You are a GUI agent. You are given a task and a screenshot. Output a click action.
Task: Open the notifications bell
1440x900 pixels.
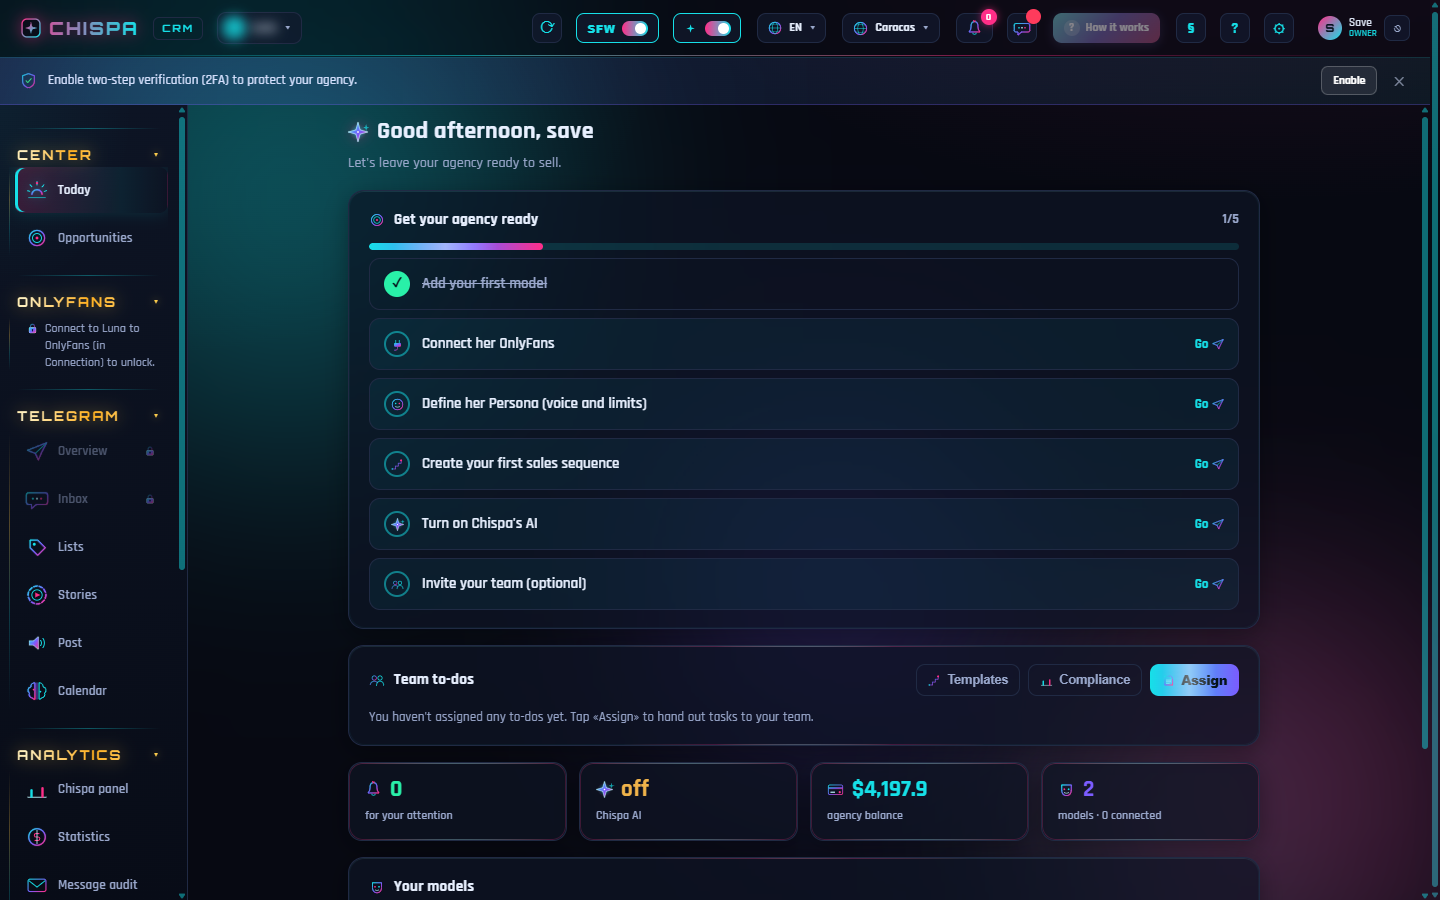tap(974, 28)
